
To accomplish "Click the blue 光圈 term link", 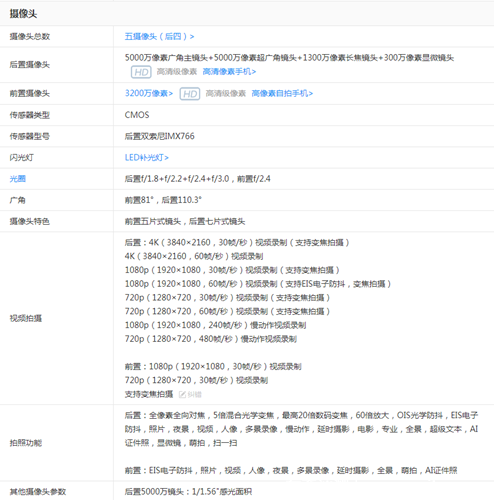I will (18, 179).
